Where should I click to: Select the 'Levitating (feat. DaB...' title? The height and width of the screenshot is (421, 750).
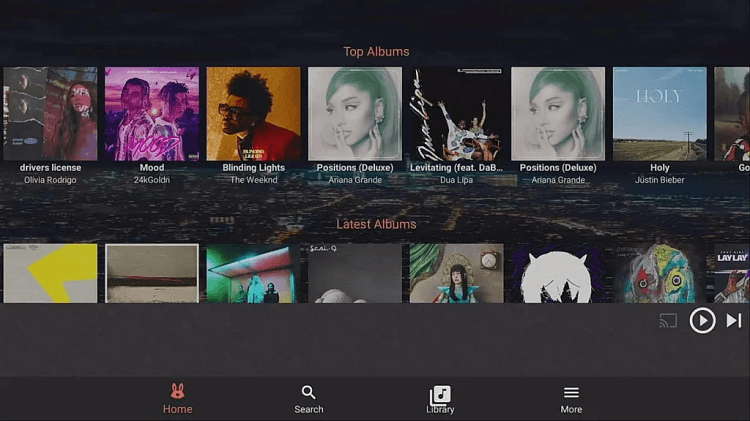pos(456,167)
